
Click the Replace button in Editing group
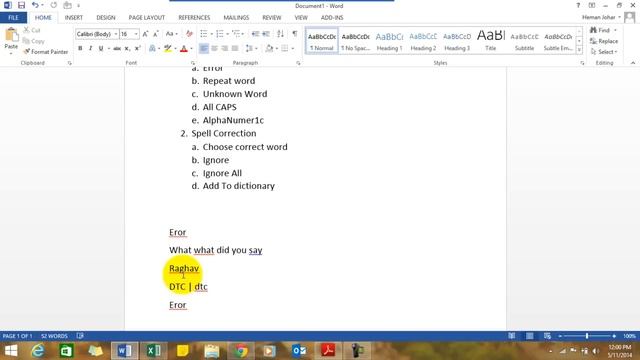604,41
